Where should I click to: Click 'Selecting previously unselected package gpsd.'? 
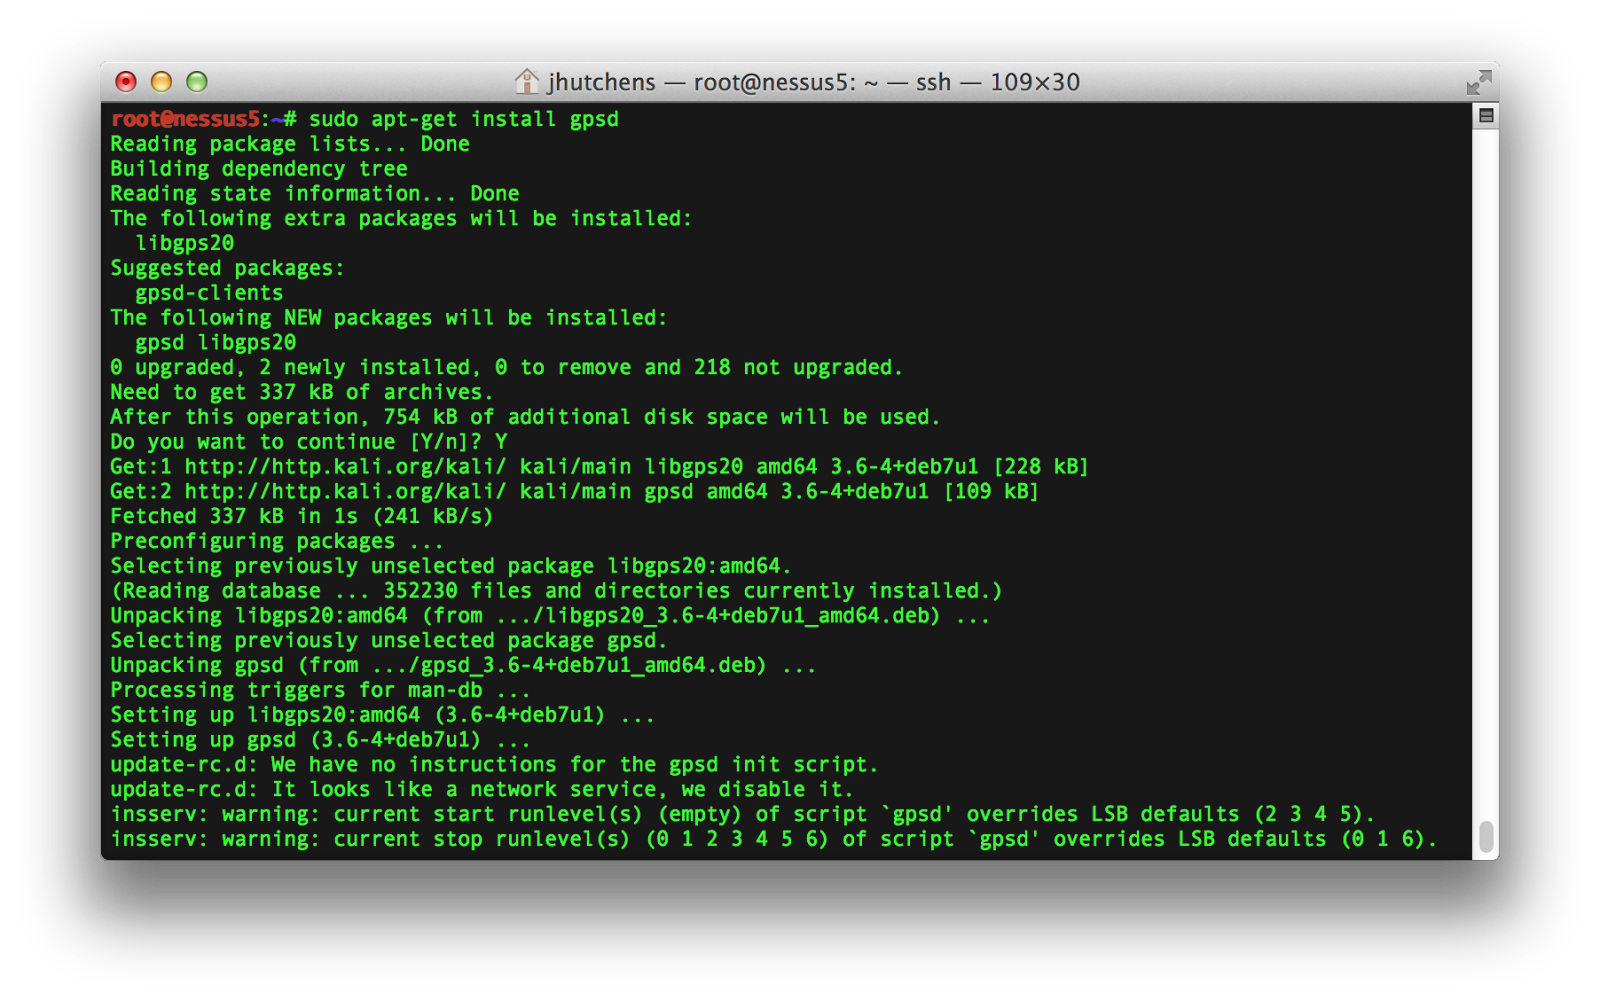[x=389, y=640]
